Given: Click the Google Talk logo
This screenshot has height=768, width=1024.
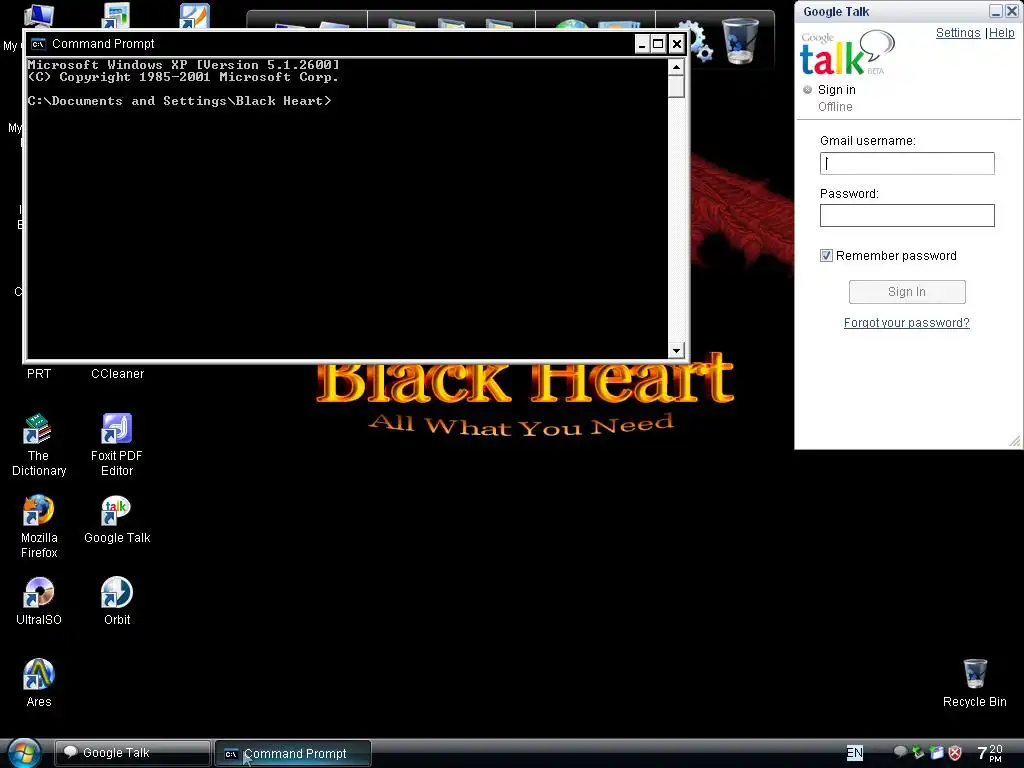Looking at the screenshot, I should (848, 53).
